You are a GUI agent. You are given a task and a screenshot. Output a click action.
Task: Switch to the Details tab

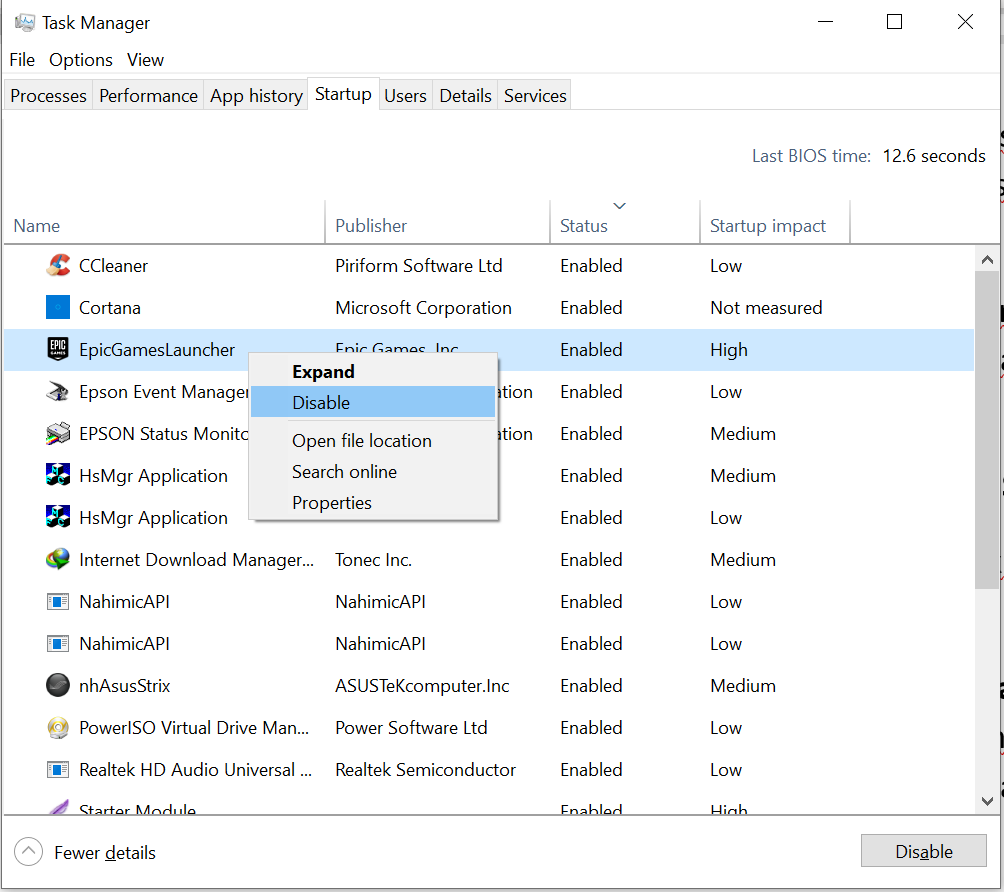coord(466,95)
